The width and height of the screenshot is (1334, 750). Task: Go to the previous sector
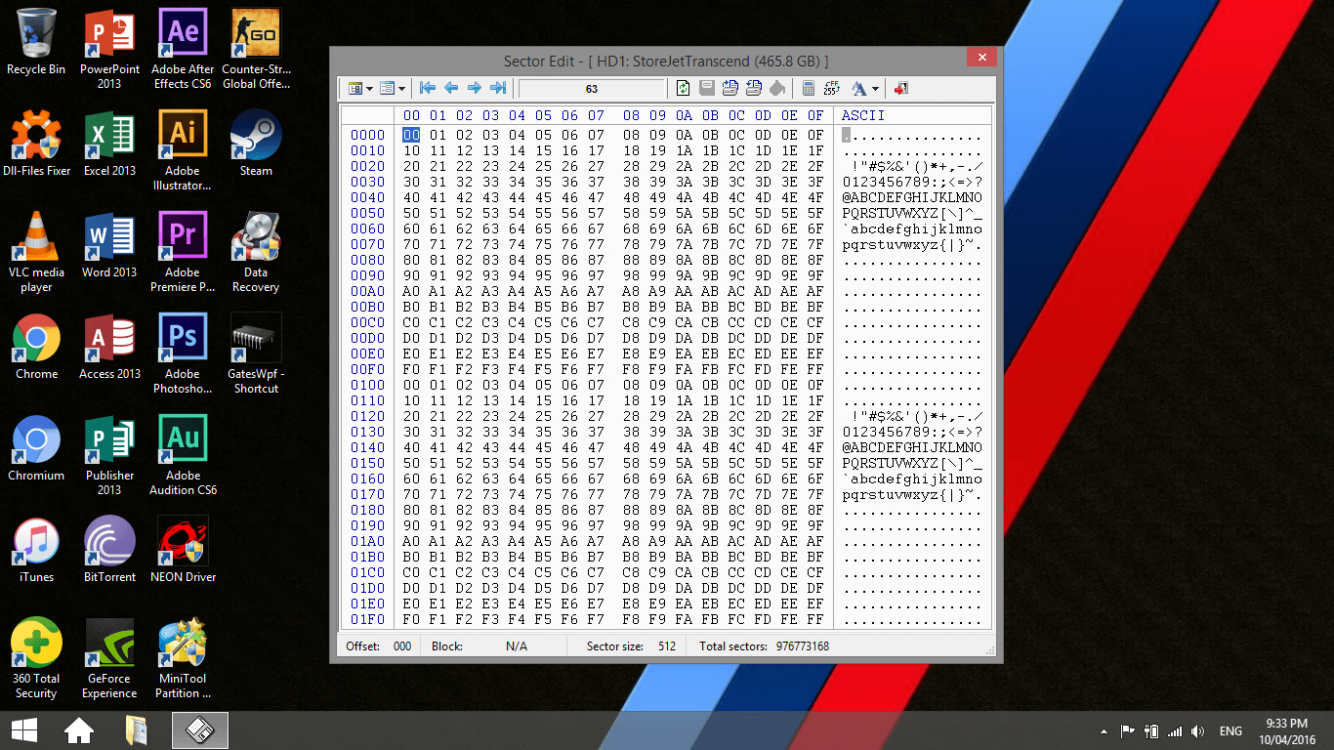point(451,88)
